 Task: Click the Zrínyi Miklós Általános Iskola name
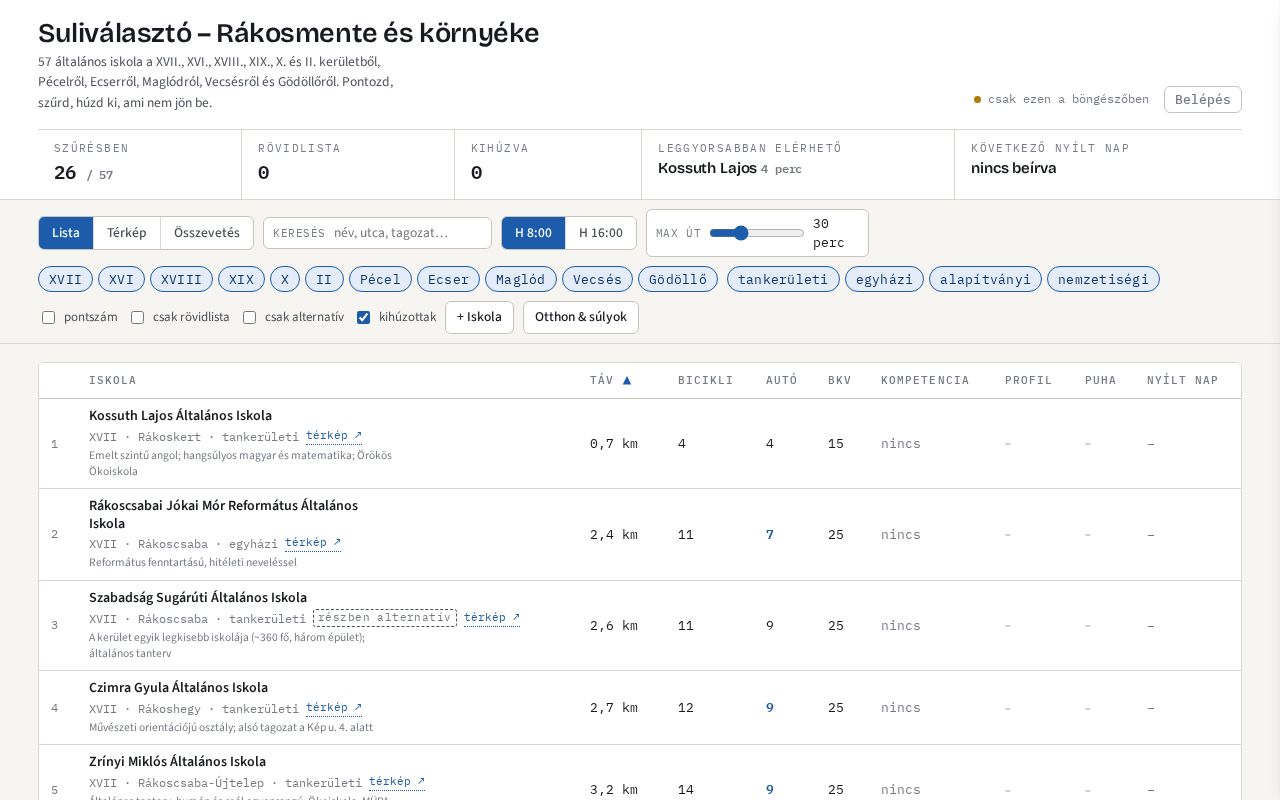[x=178, y=761]
